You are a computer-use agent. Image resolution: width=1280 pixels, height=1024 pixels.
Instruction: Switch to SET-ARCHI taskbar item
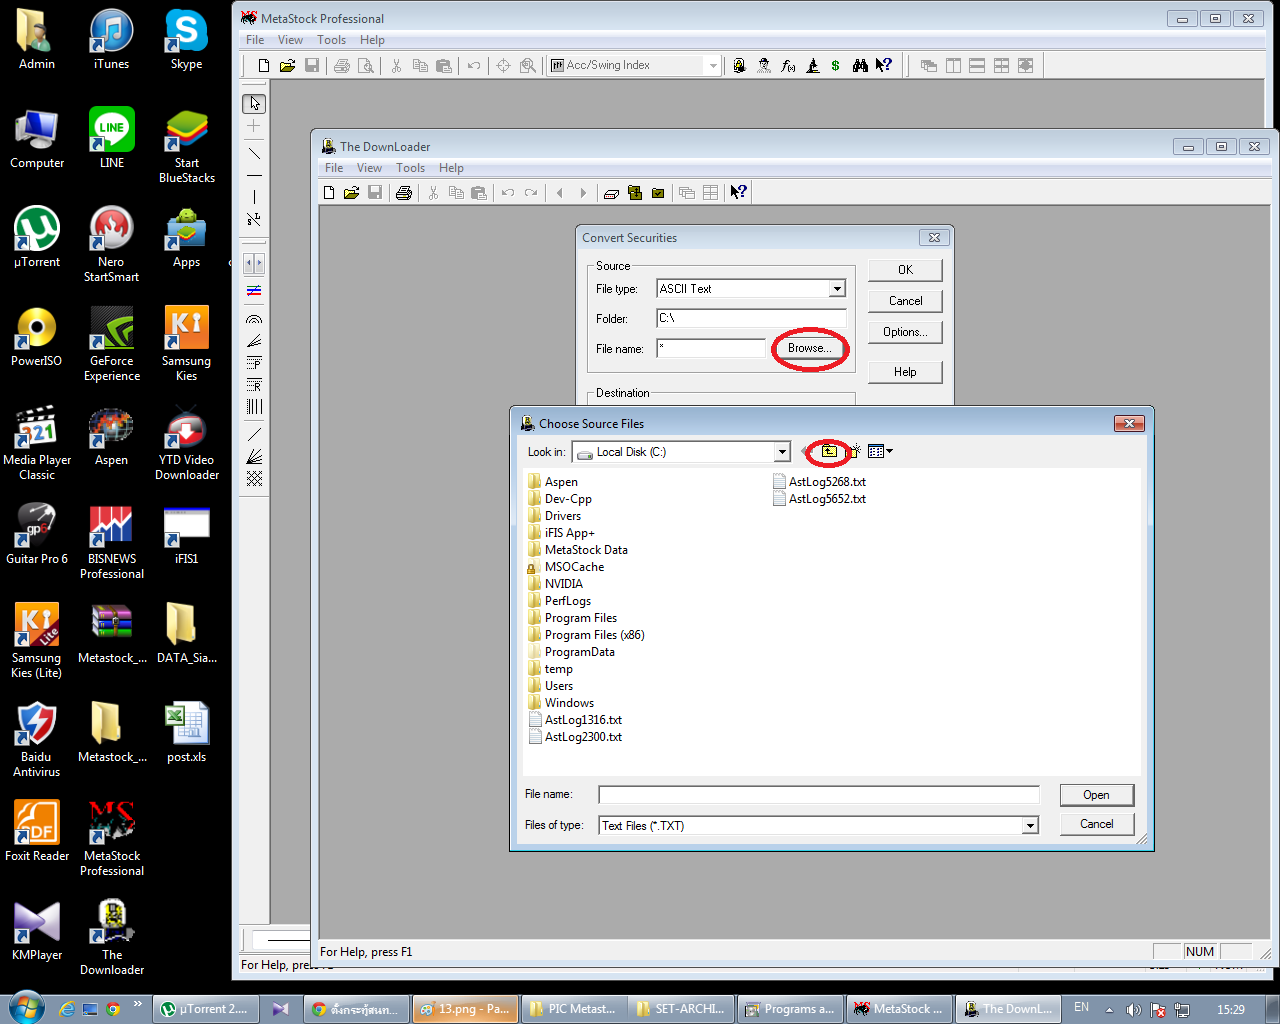(x=681, y=1009)
